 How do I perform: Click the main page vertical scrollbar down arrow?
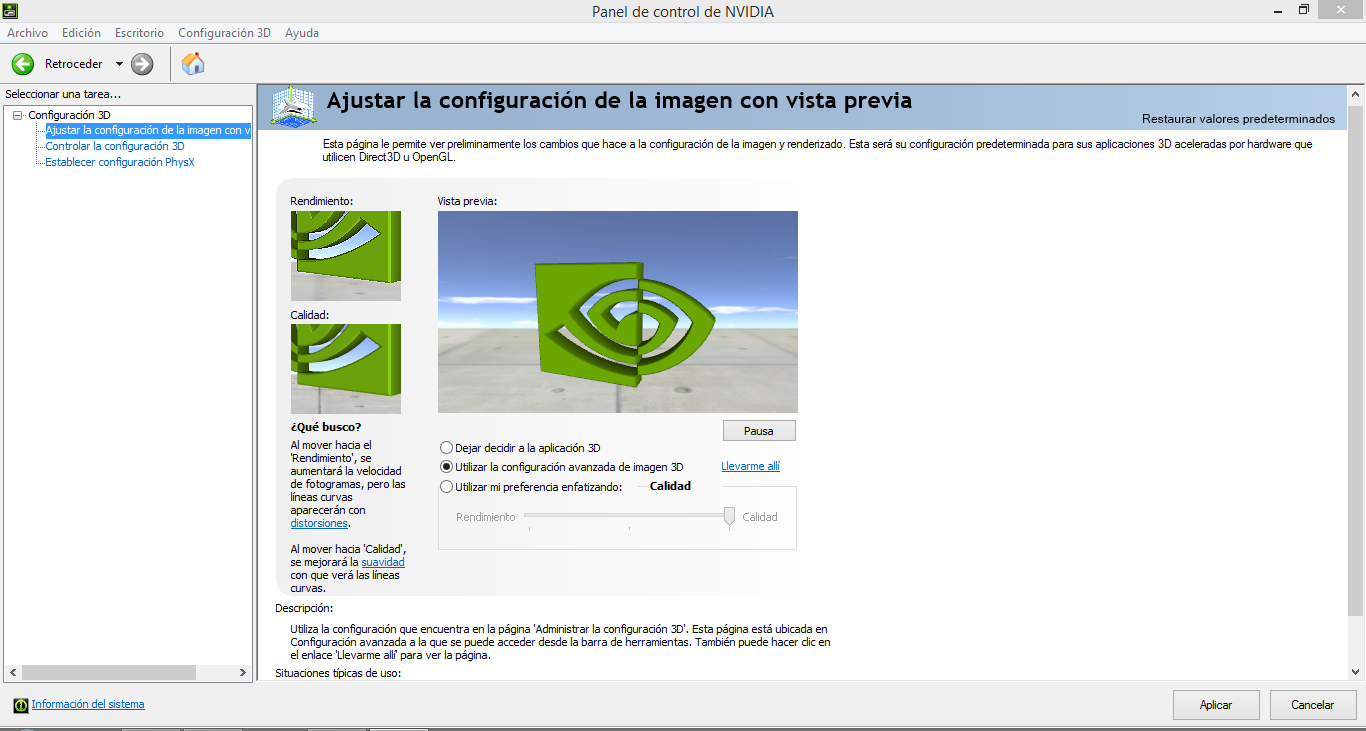(1356, 672)
